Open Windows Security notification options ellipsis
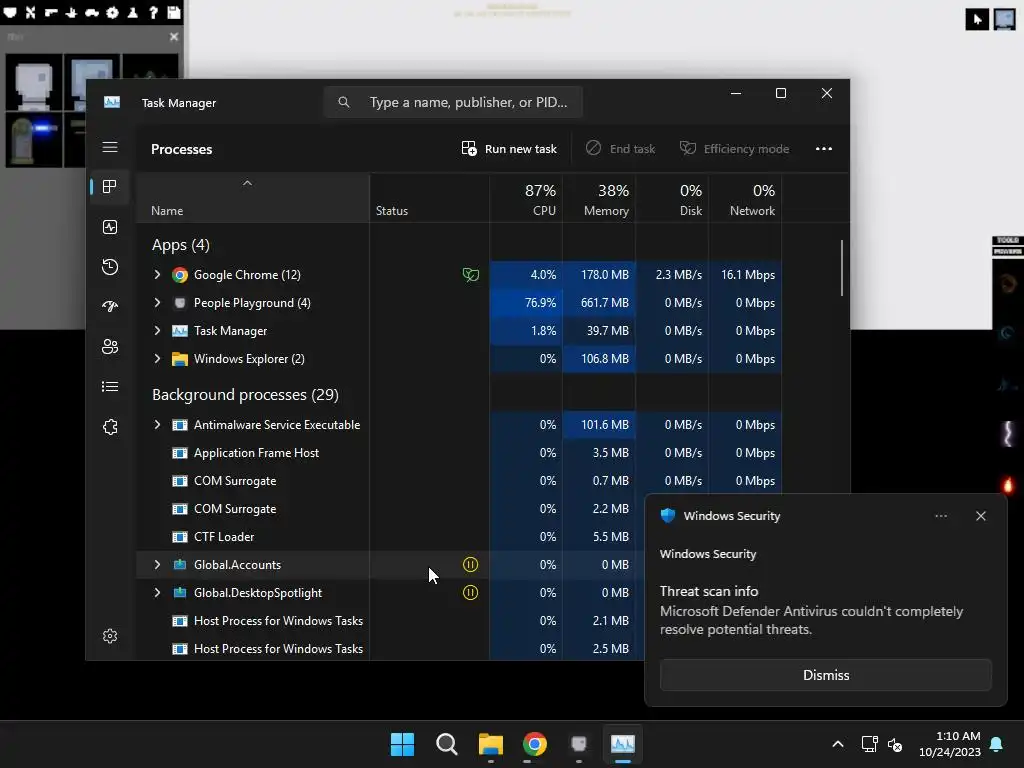The width and height of the screenshot is (1024, 768). click(940, 516)
